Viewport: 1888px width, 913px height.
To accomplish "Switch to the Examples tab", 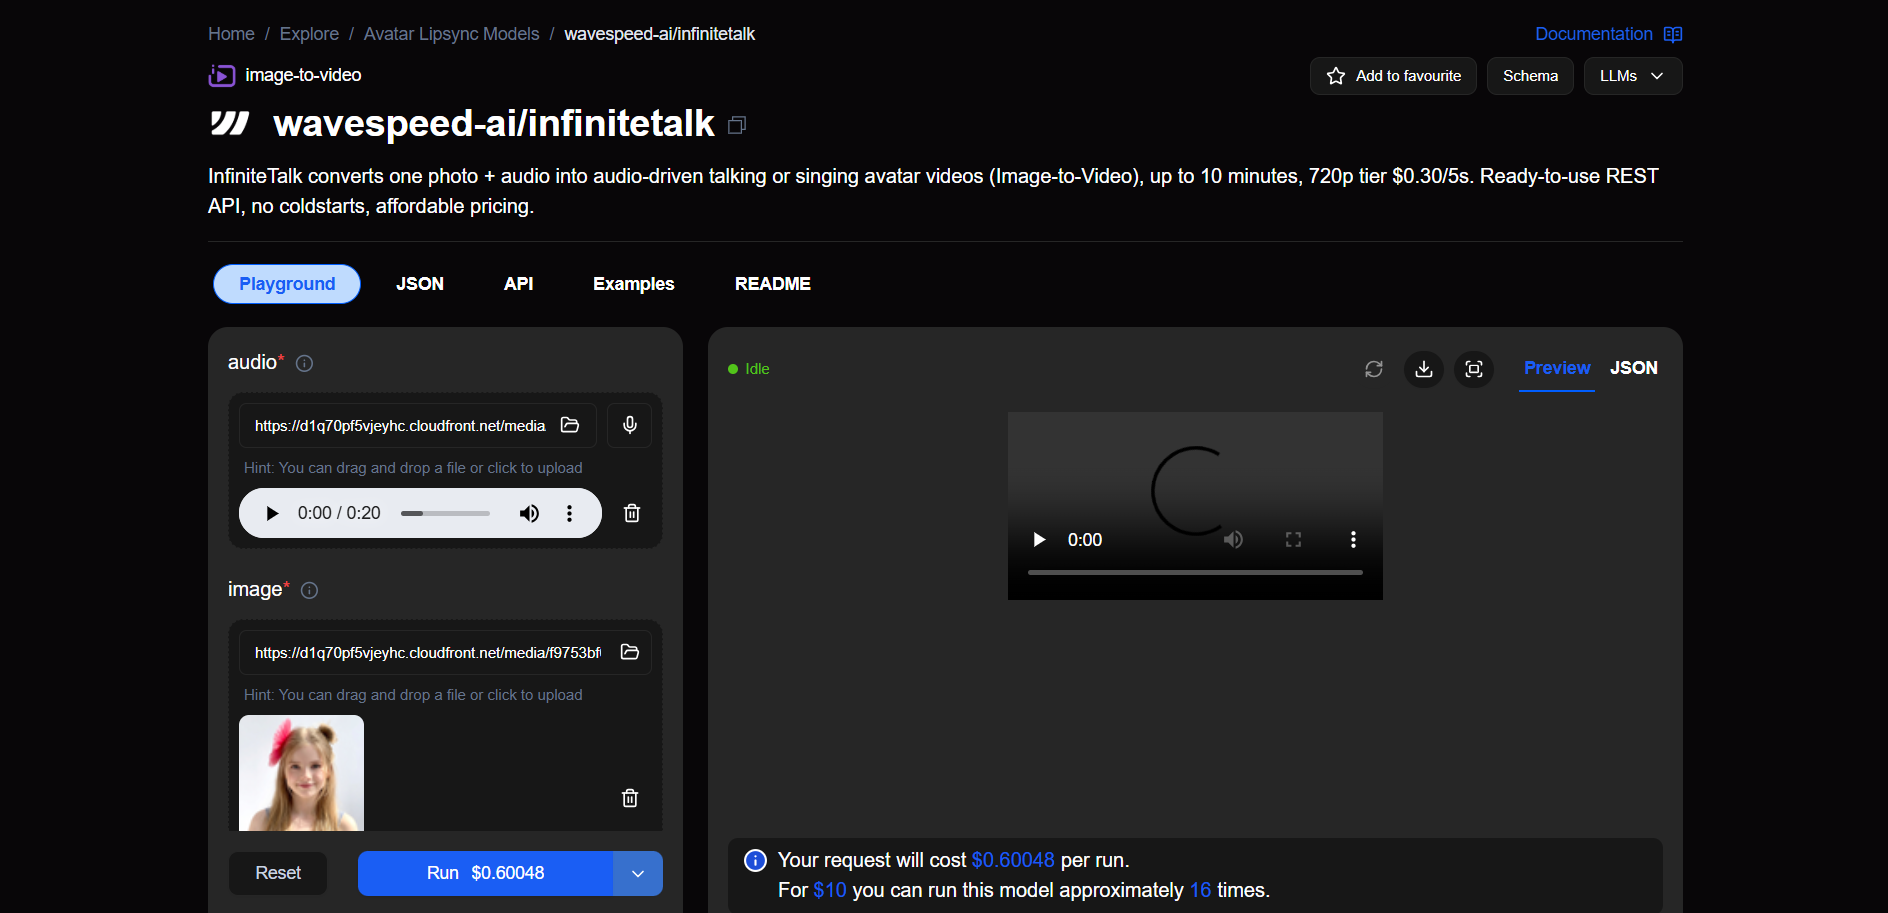I will [x=633, y=284].
